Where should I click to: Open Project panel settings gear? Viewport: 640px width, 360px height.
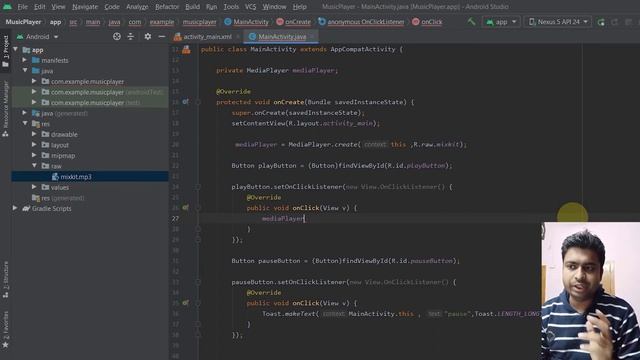pos(148,37)
